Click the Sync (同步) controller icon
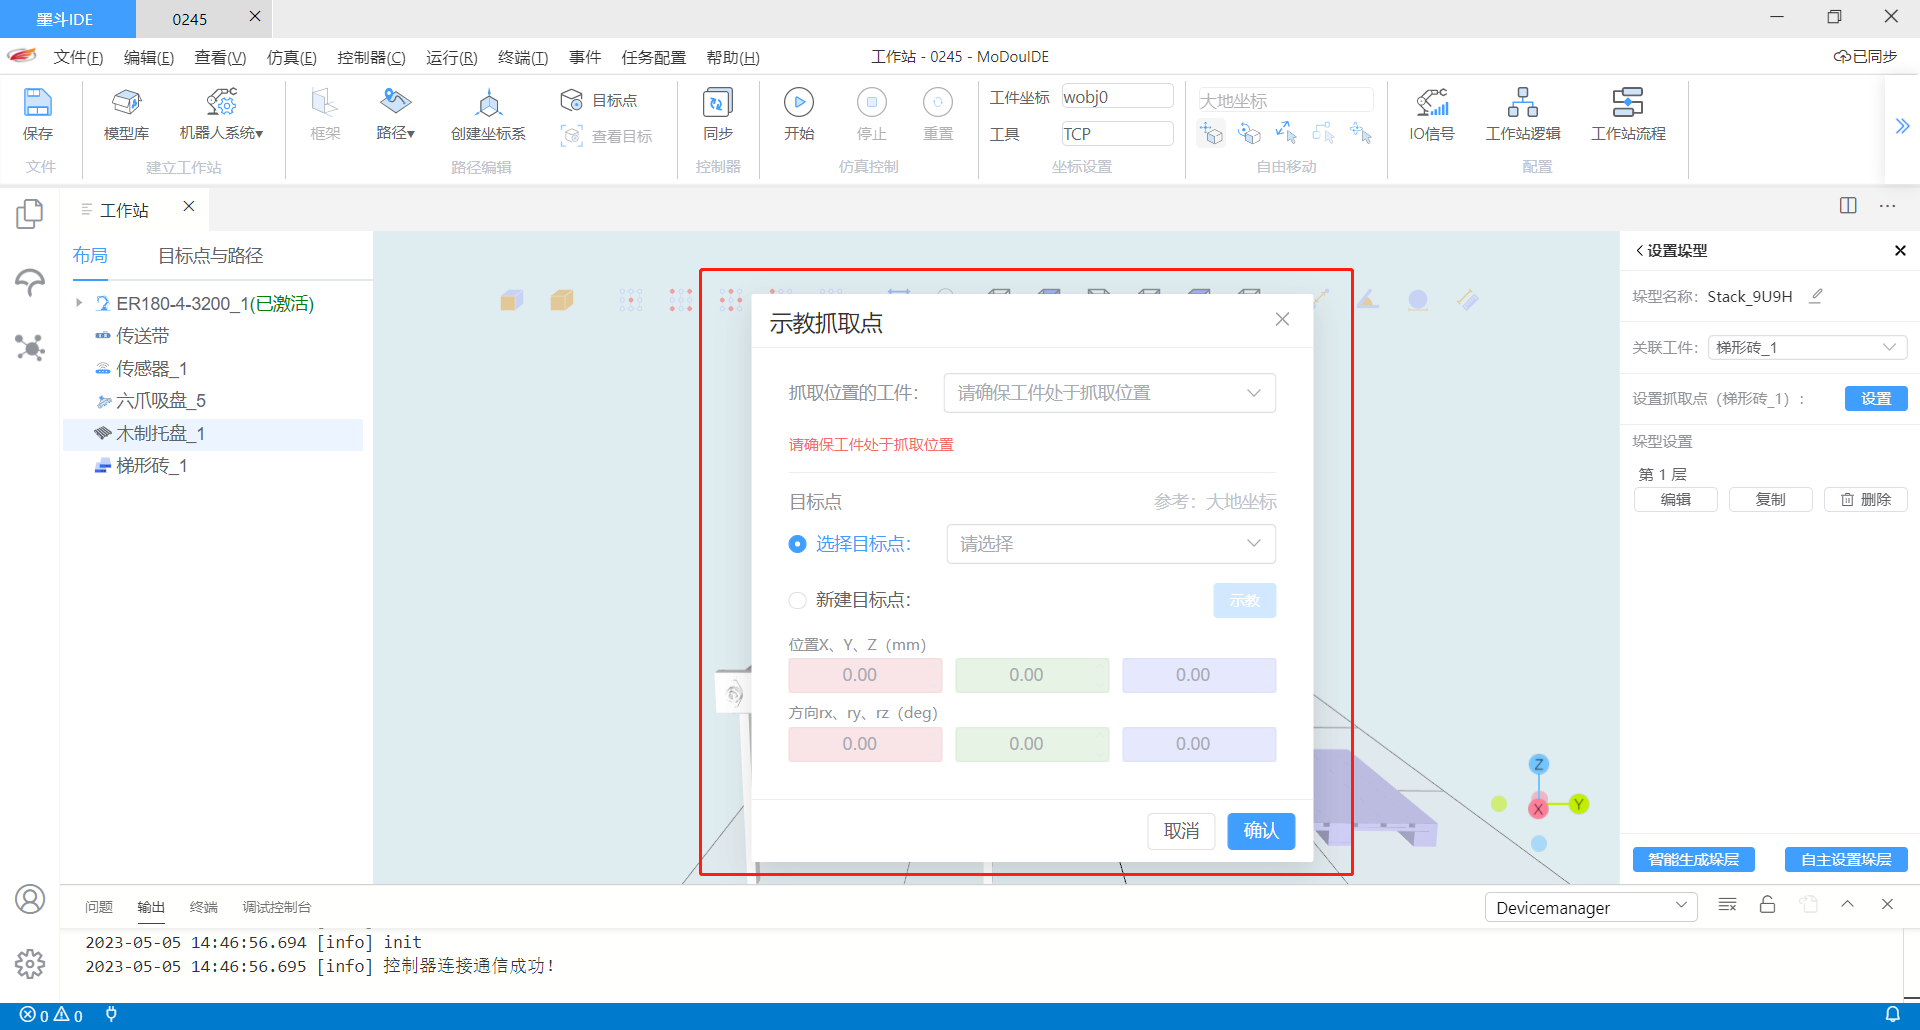This screenshot has height=1030, width=1920. coord(717,103)
